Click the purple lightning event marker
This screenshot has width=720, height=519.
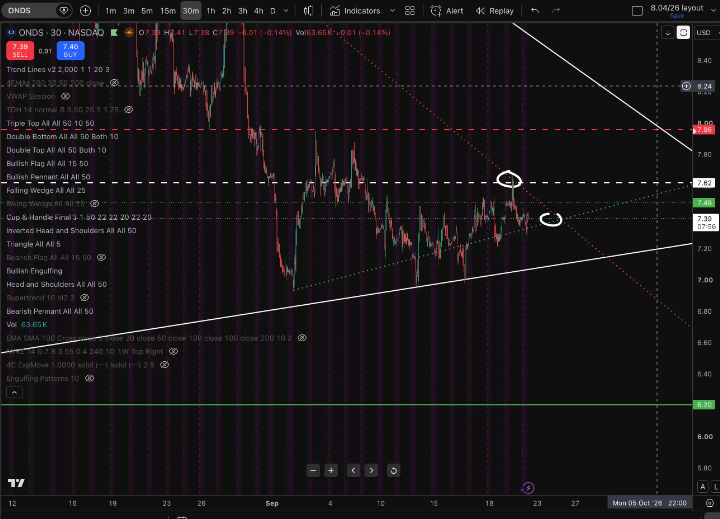[528, 488]
